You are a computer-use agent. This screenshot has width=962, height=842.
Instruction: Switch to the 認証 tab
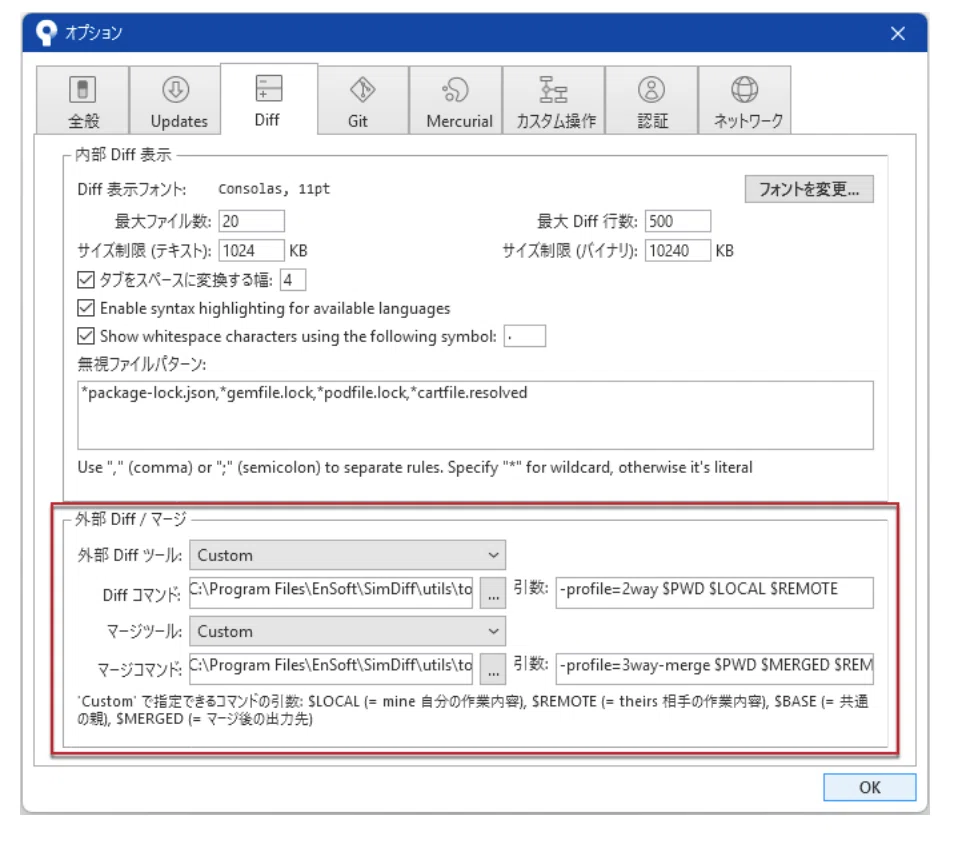(652, 100)
